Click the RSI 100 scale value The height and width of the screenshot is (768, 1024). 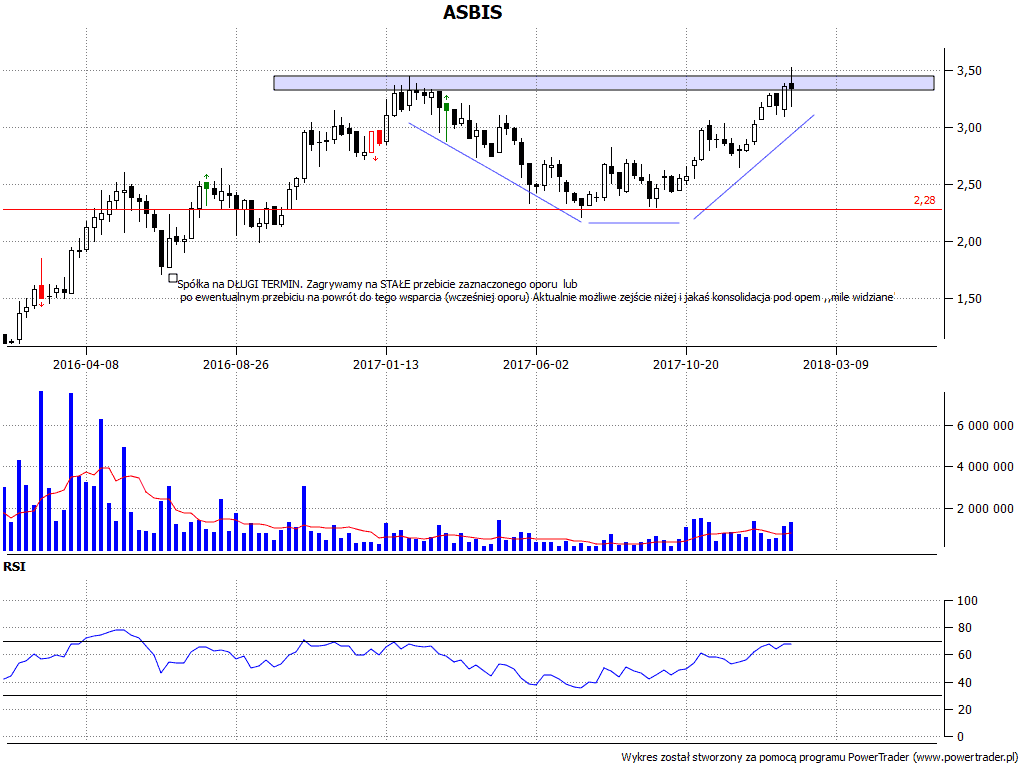pos(967,601)
